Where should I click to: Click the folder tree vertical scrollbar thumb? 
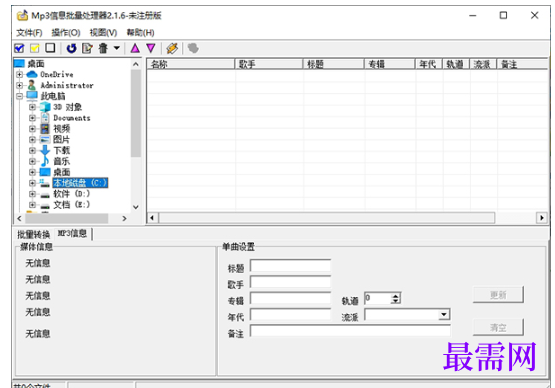(x=136, y=113)
